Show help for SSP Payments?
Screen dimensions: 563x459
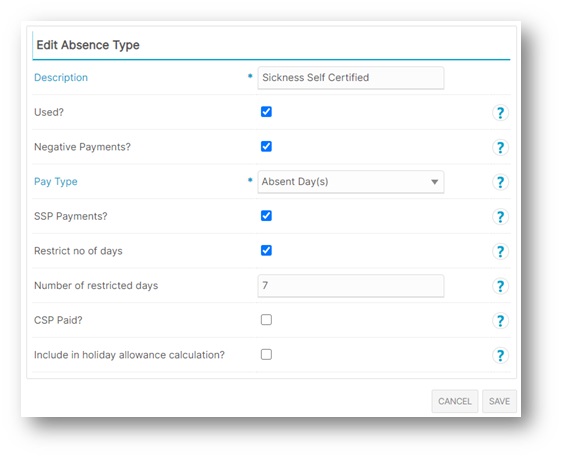click(x=500, y=217)
